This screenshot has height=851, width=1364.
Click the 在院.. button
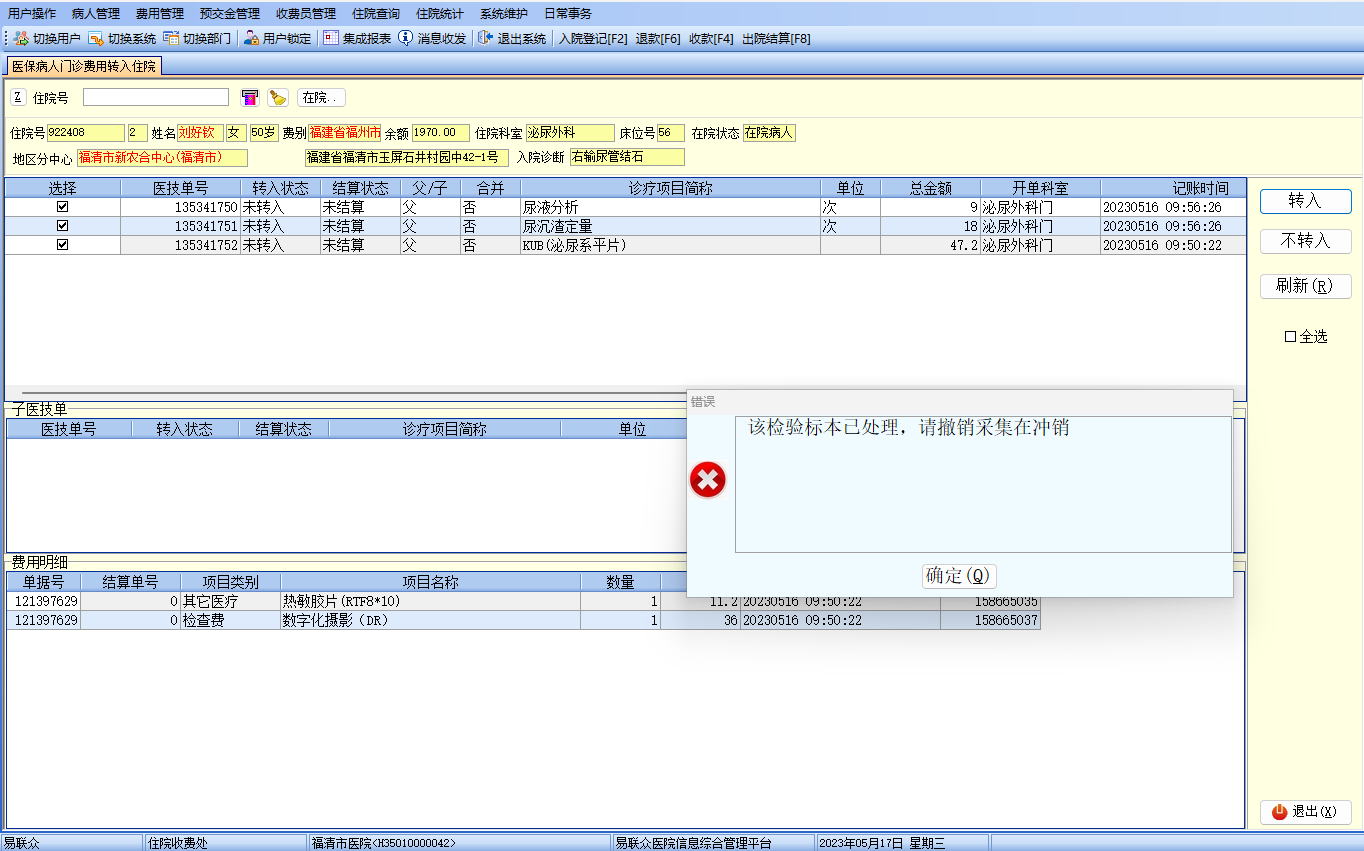coord(321,98)
